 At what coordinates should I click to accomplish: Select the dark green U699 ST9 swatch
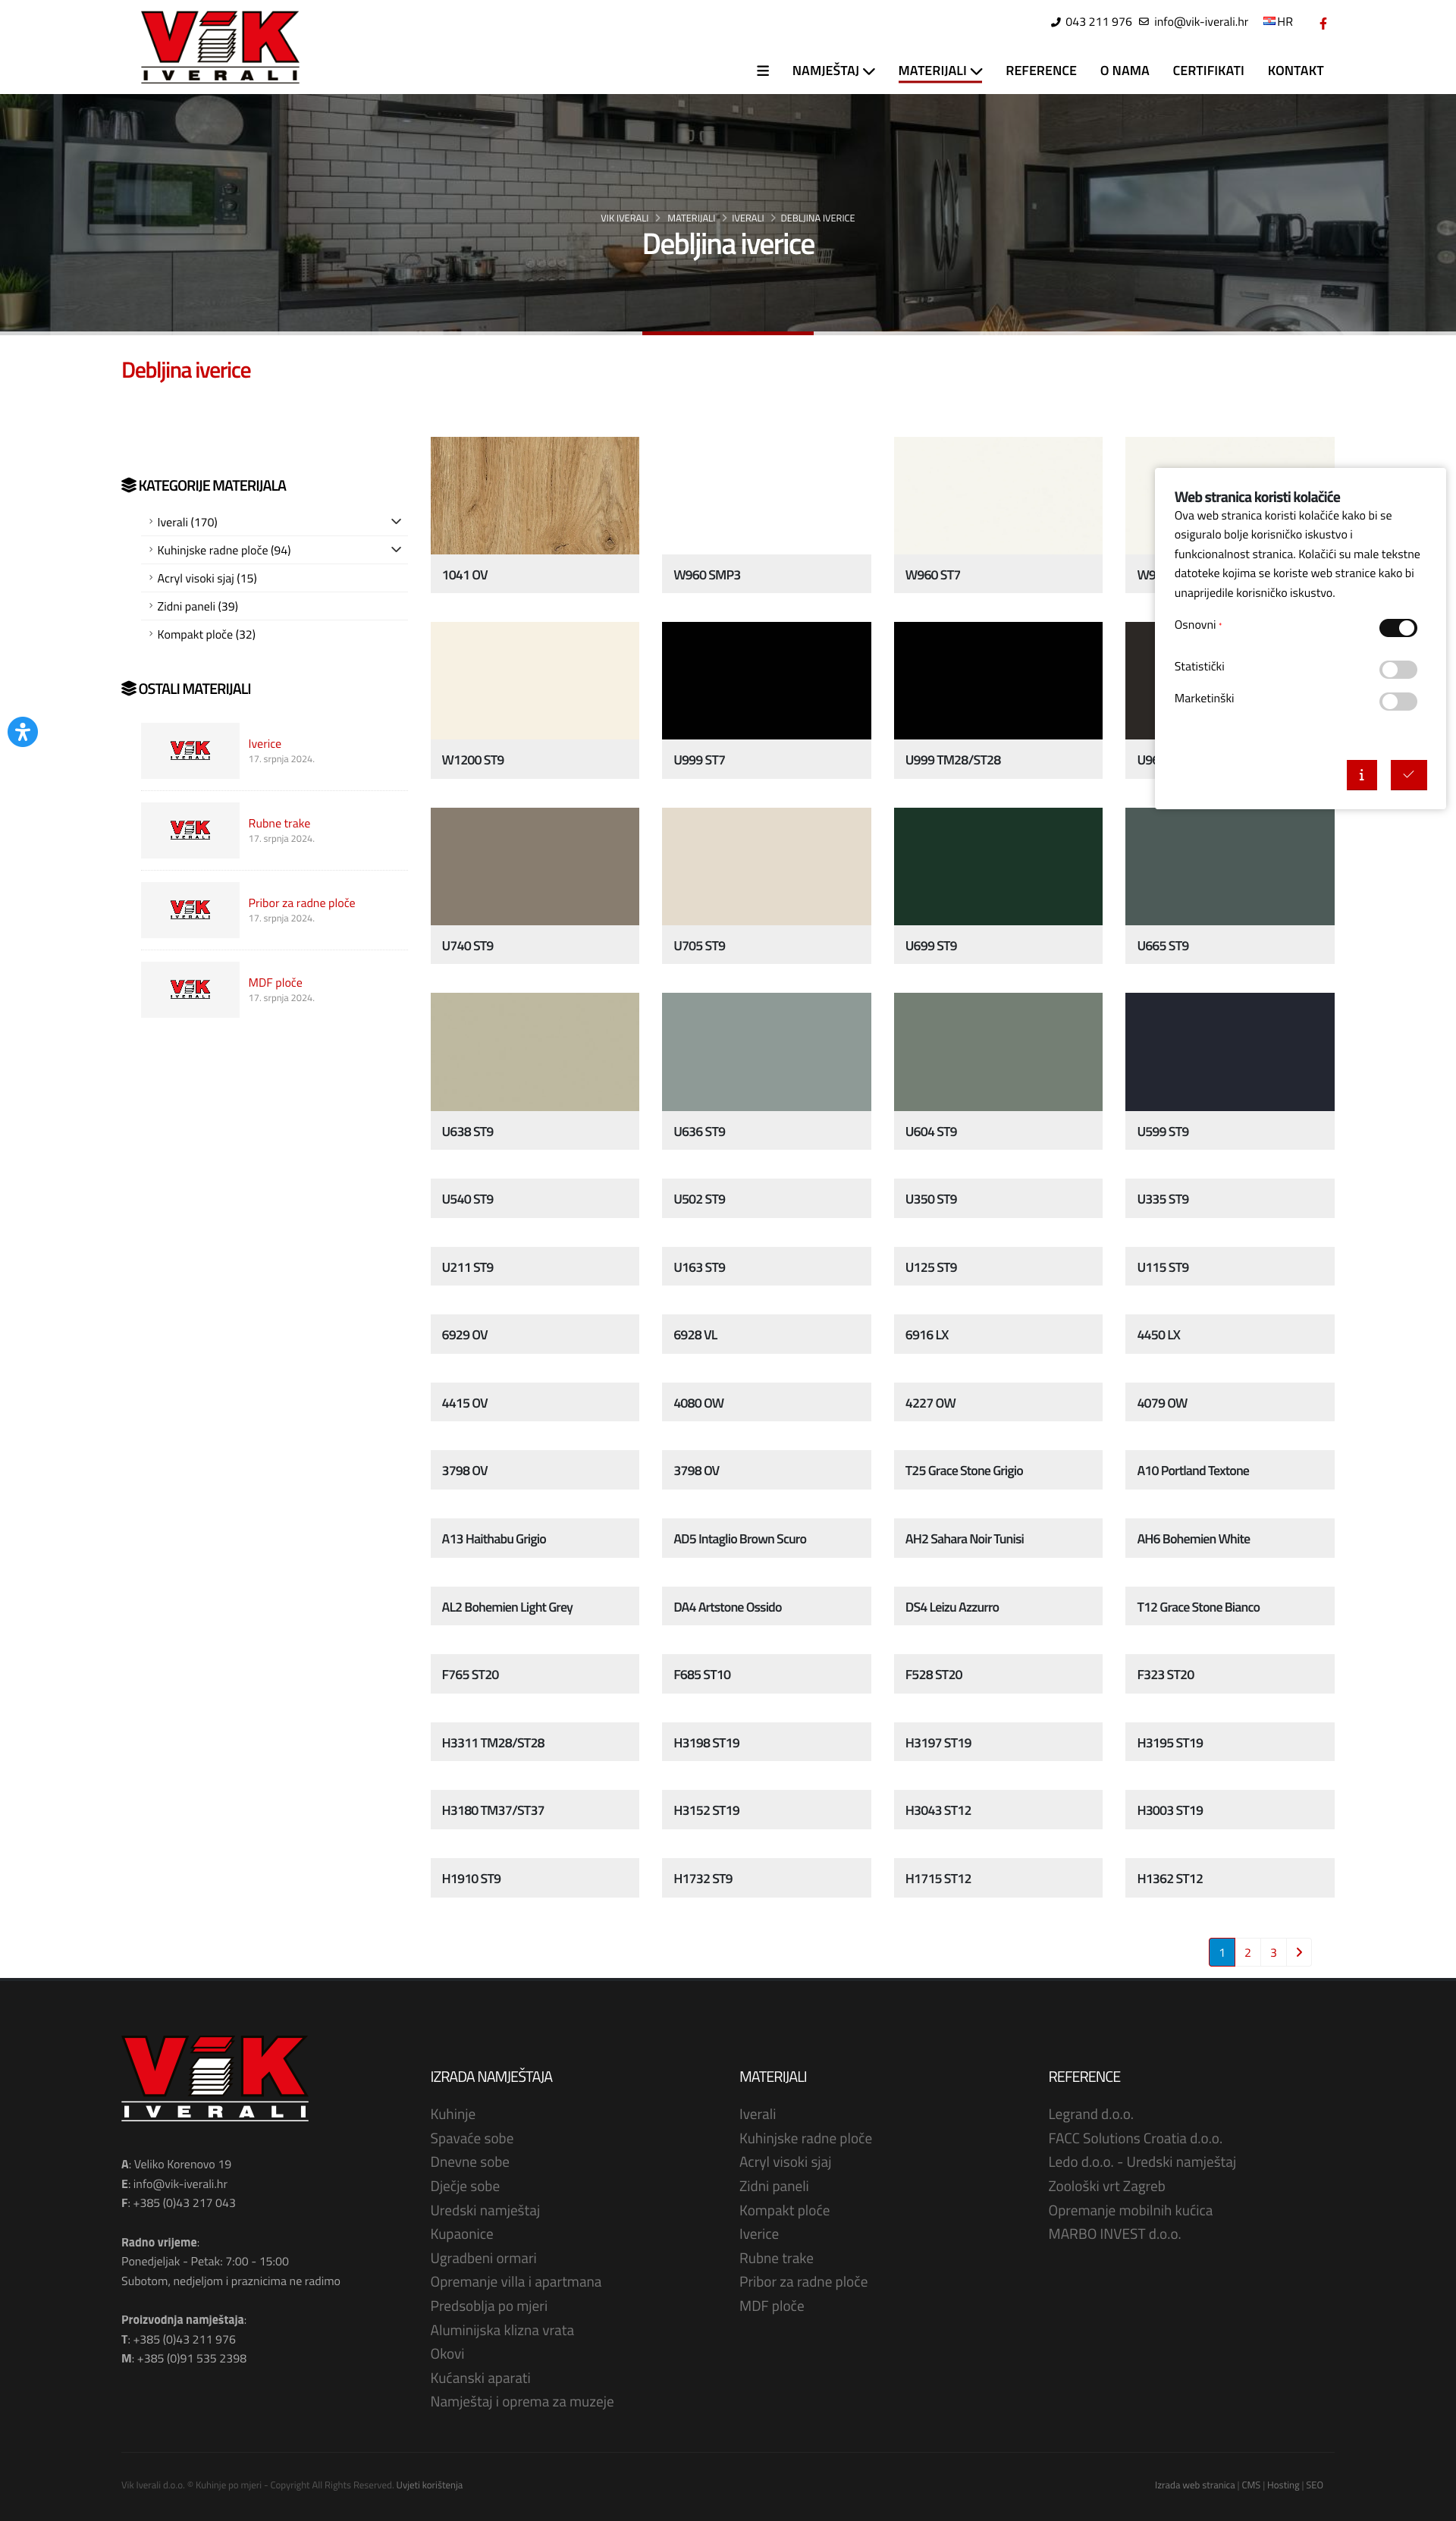pos(997,865)
